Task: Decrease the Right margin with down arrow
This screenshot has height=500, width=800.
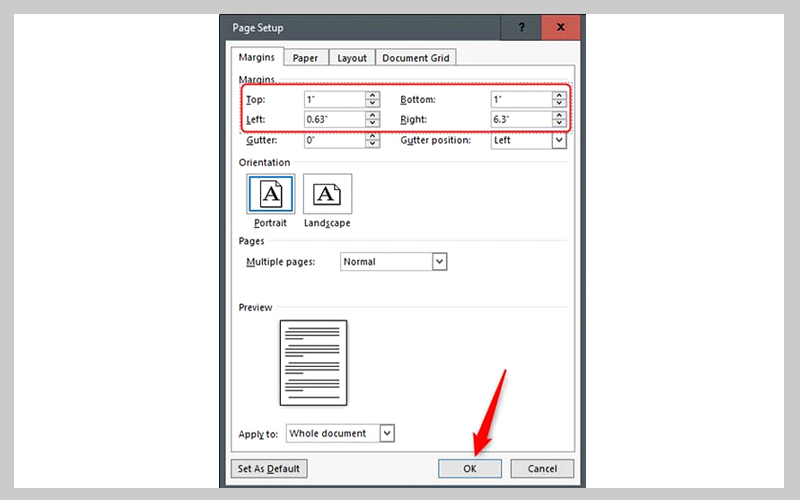Action: tap(559, 124)
